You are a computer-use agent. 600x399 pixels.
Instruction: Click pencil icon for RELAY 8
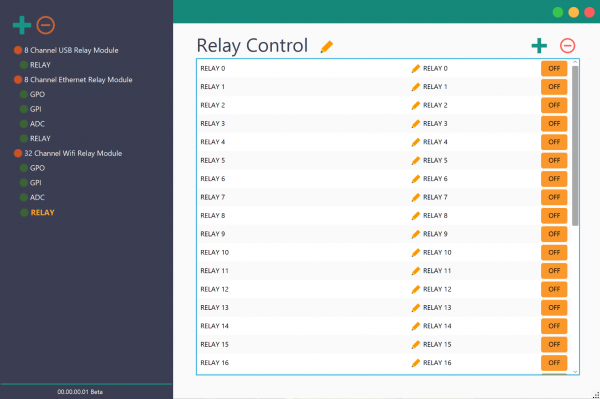[416, 216]
